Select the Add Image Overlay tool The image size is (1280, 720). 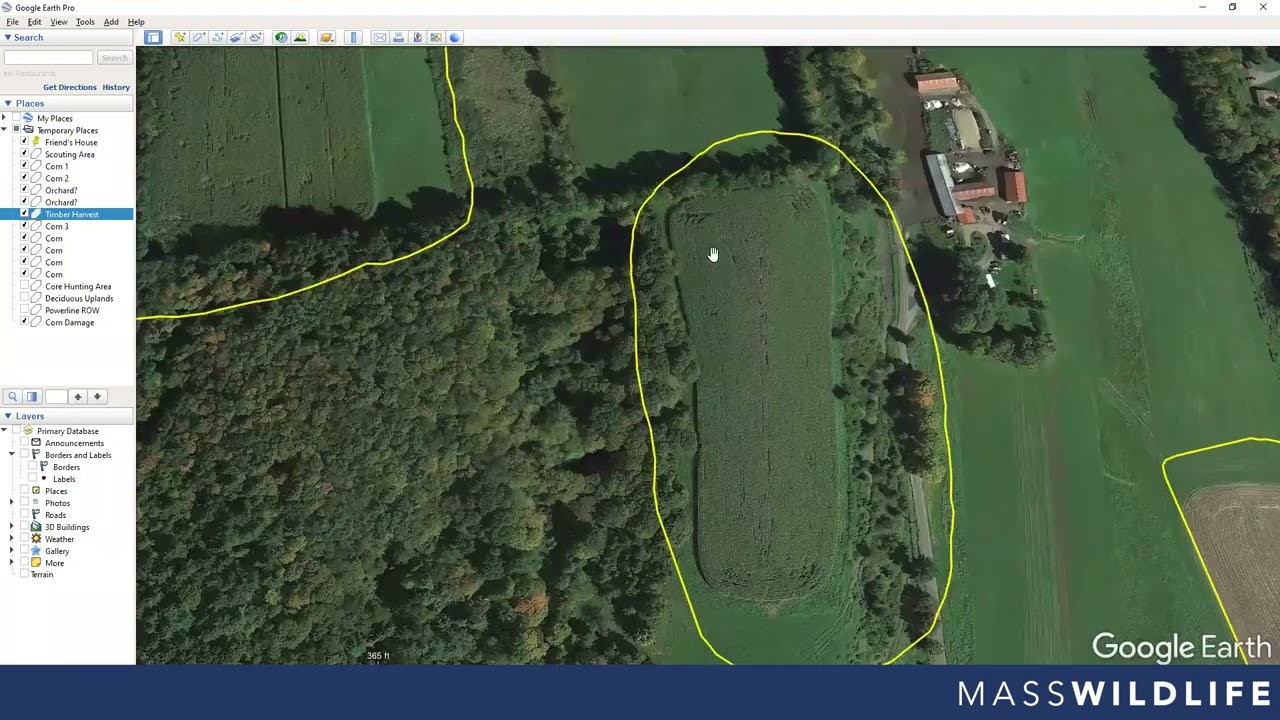tap(236, 37)
